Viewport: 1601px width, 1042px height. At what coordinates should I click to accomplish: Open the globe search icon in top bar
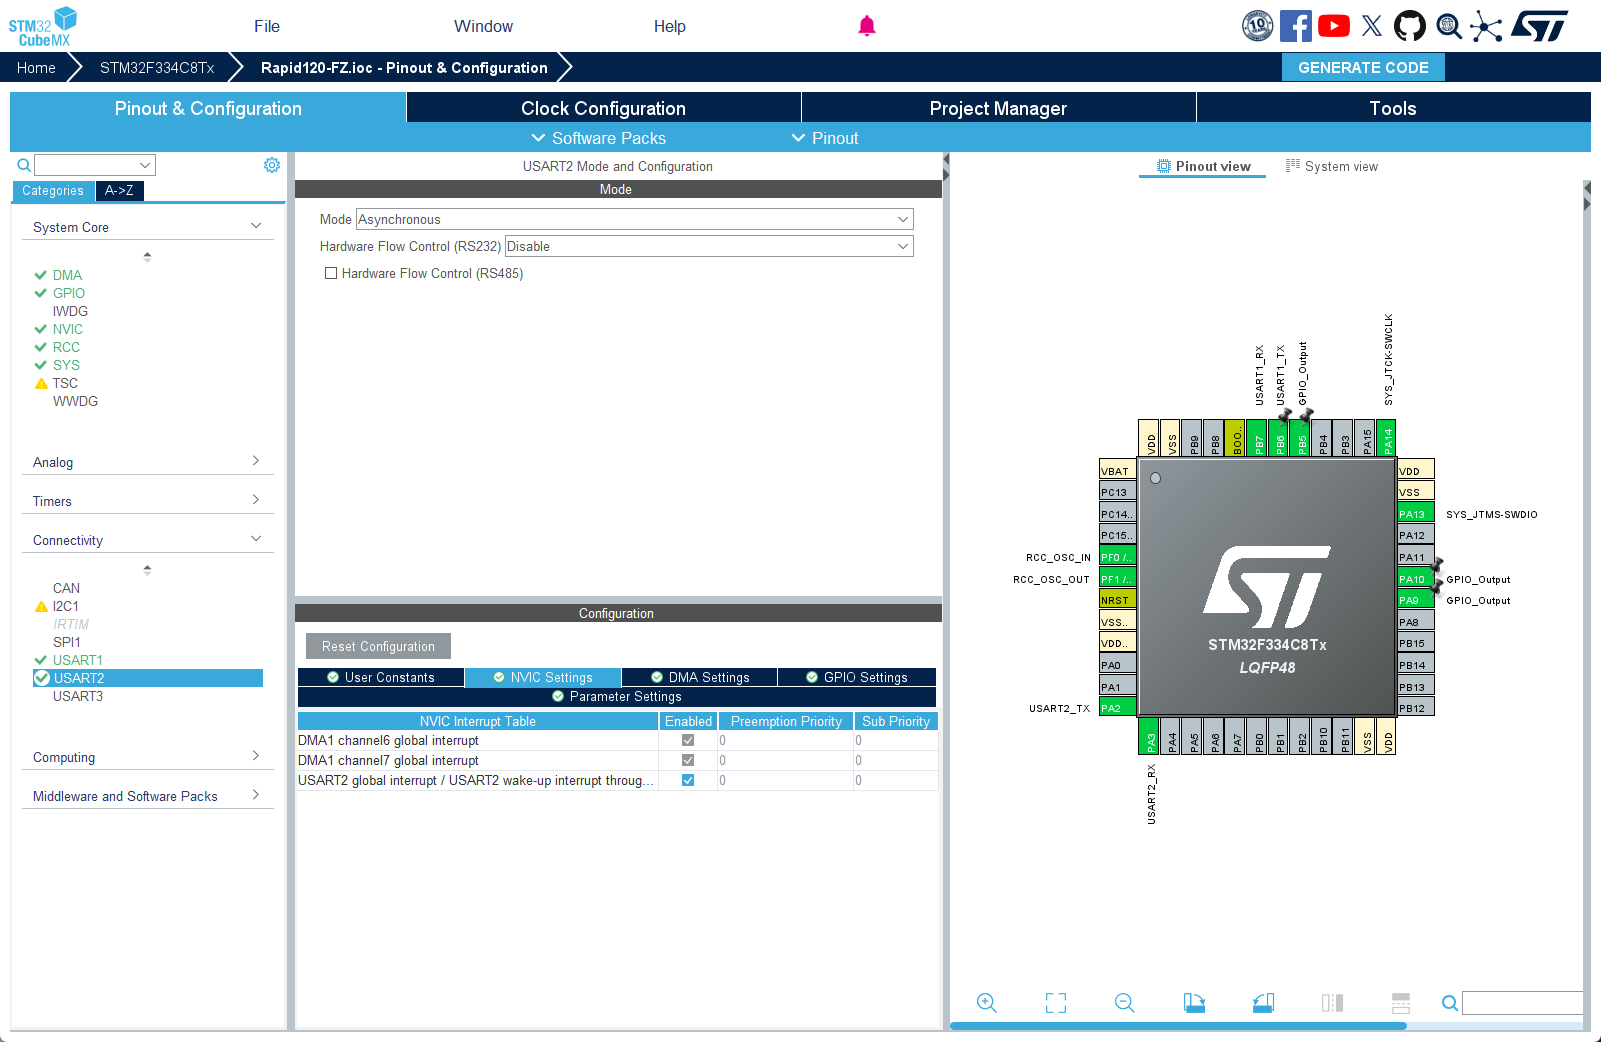tap(1449, 26)
